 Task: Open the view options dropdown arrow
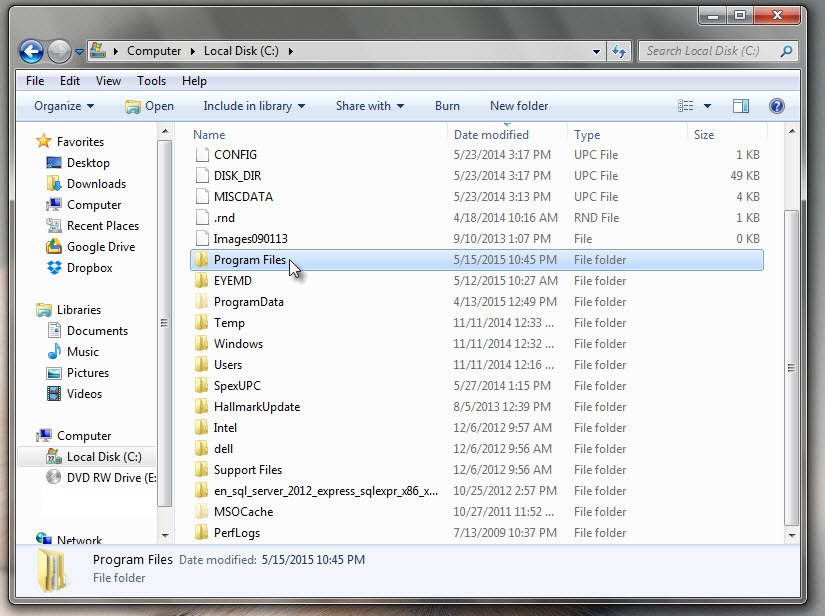point(707,106)
